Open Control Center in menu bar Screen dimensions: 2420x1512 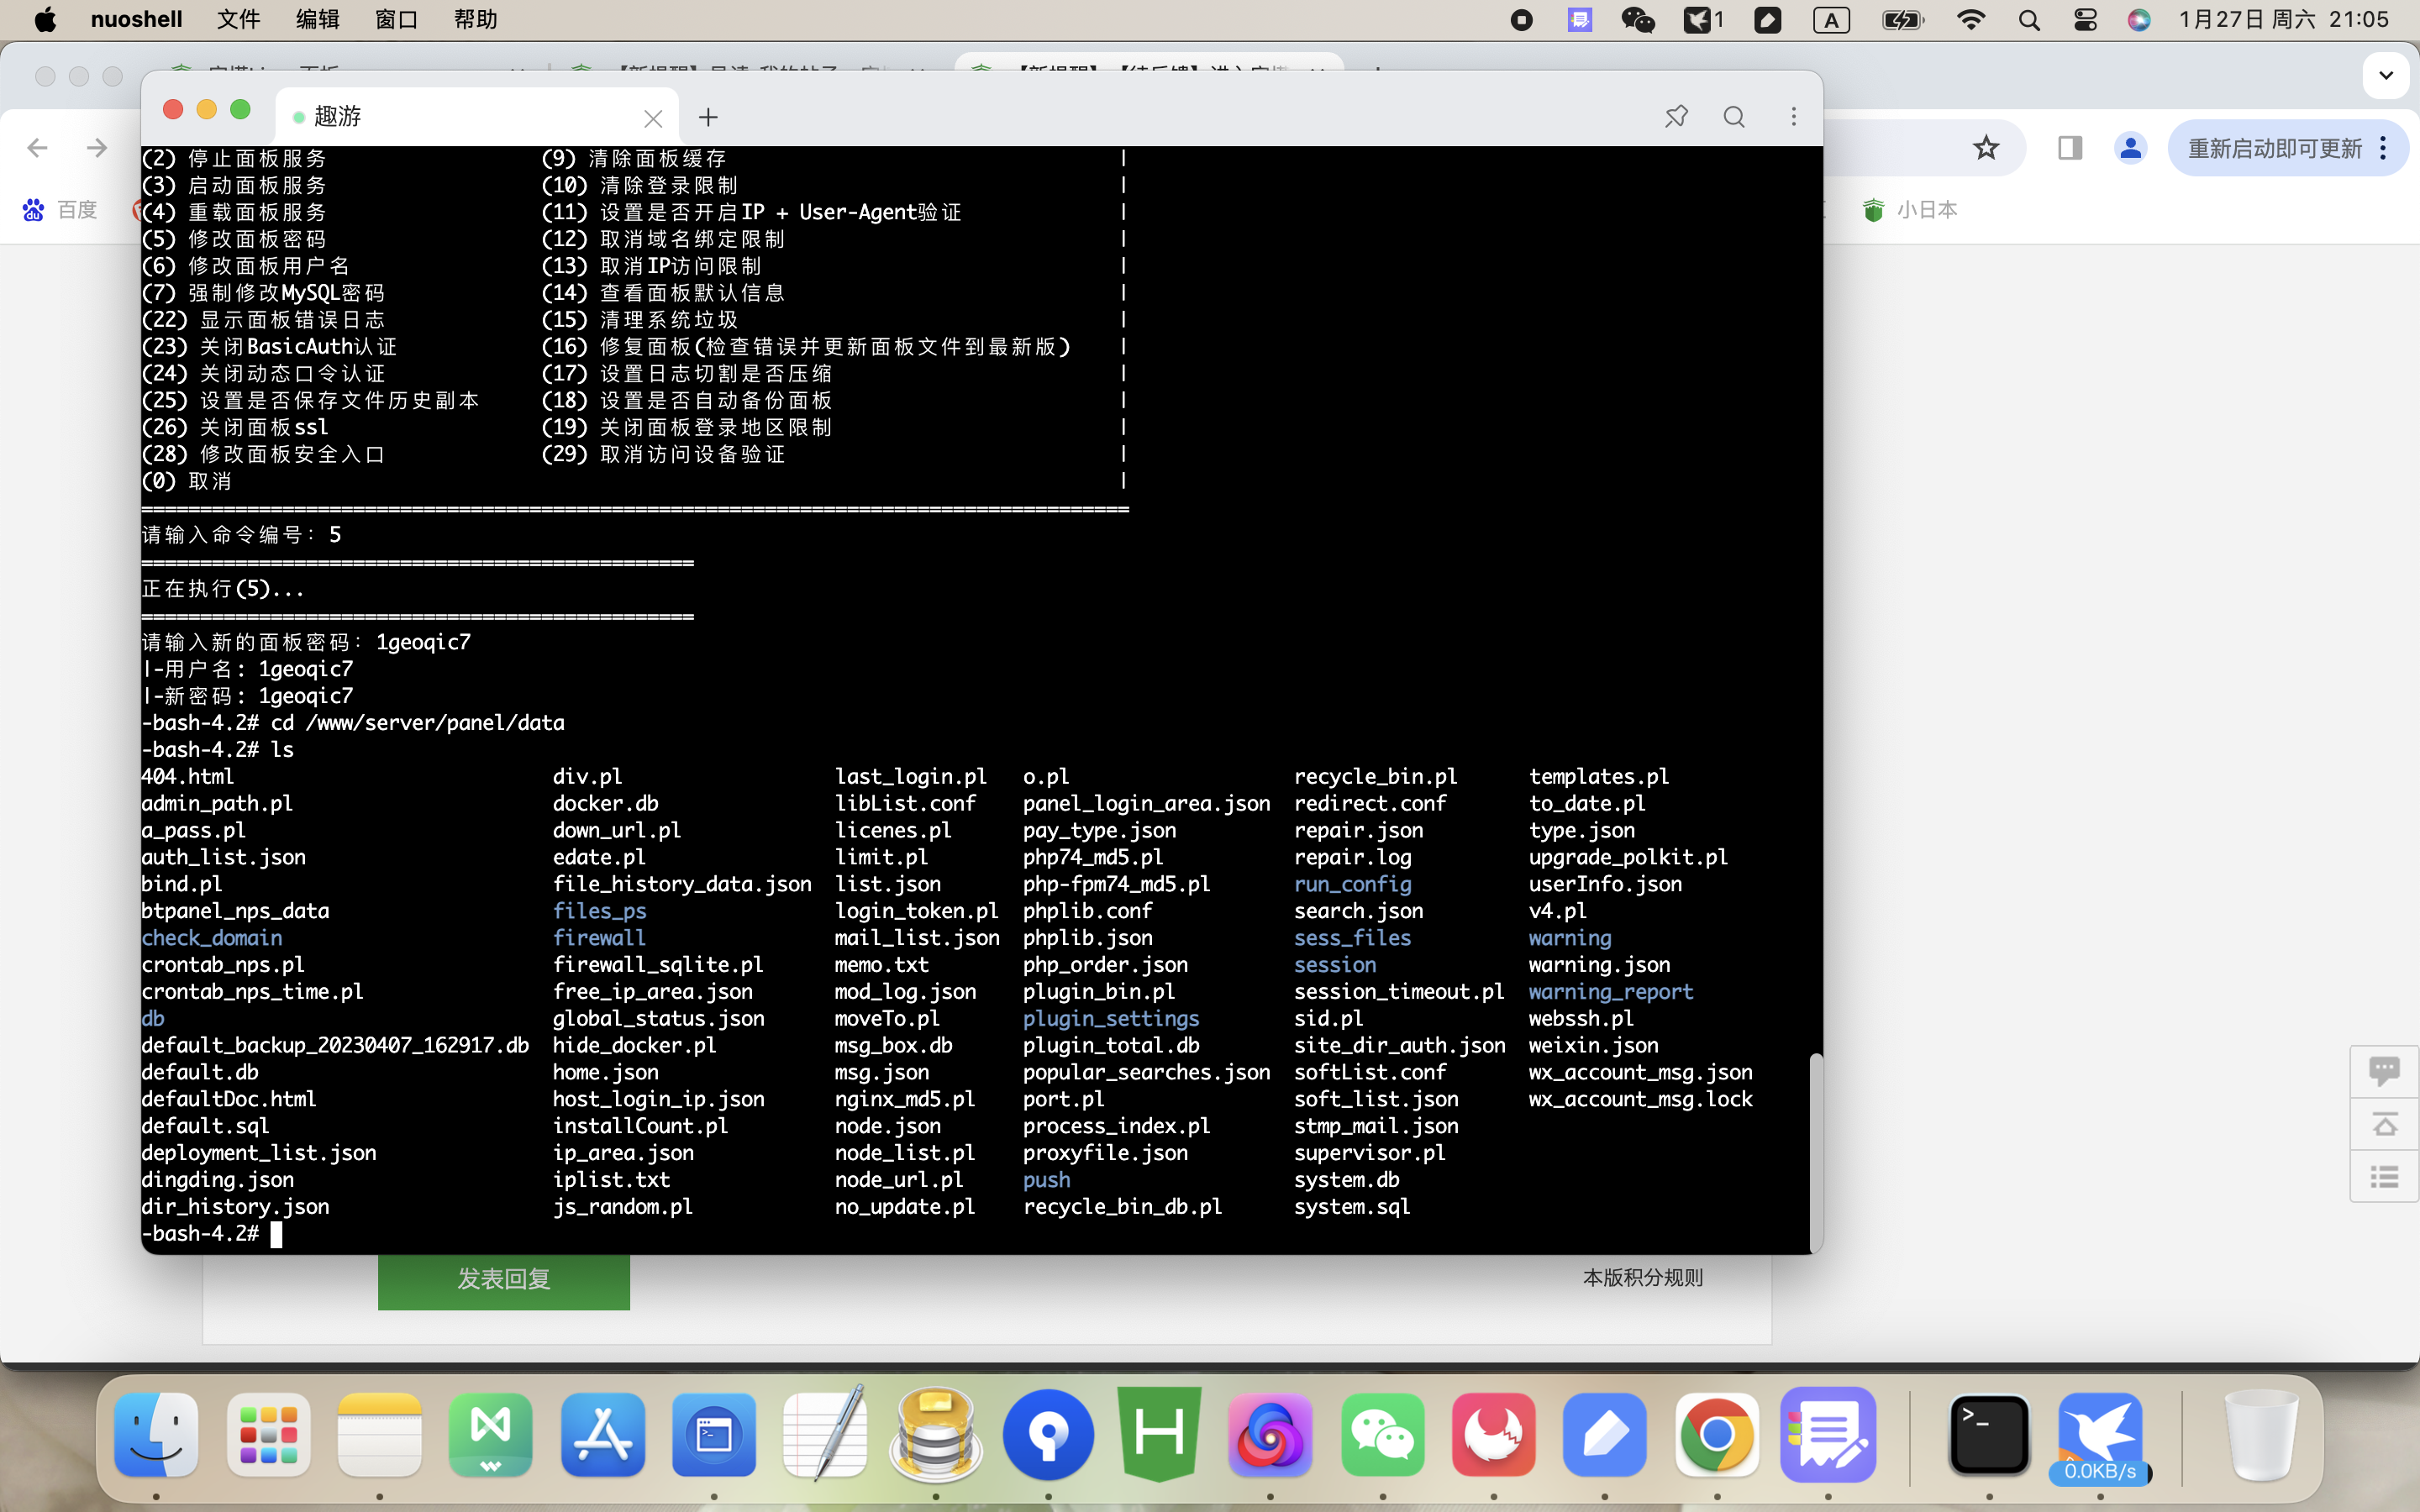2085,19
